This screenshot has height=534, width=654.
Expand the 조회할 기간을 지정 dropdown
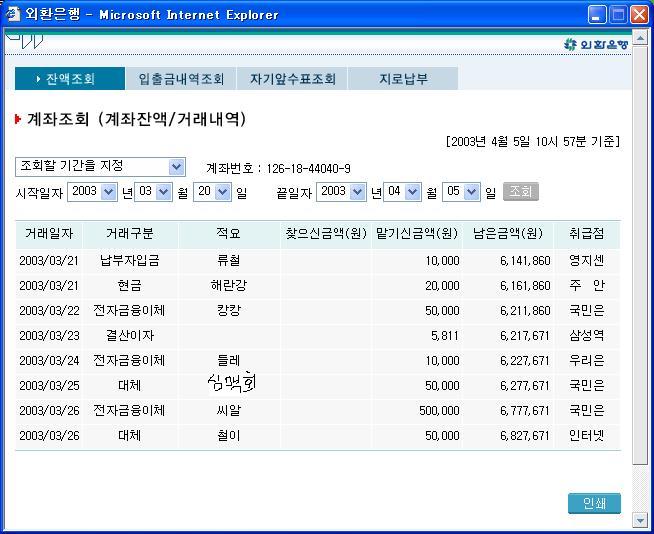[x=176, y=167]
